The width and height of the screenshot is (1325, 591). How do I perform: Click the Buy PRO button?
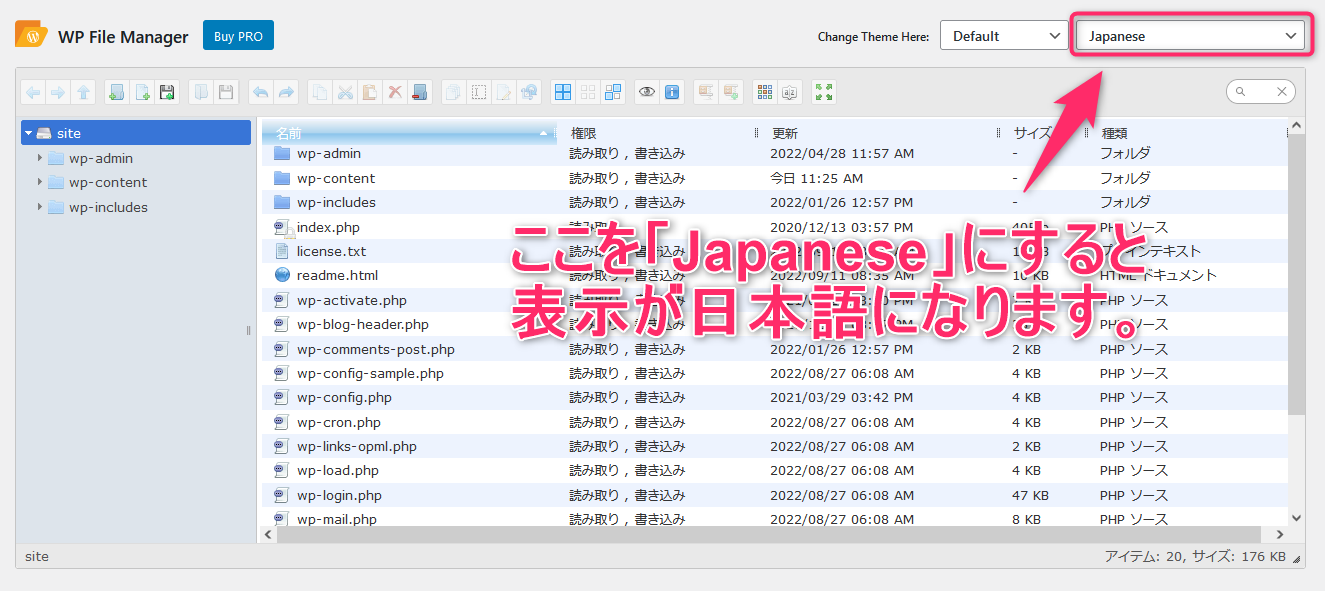click(238, 36)
